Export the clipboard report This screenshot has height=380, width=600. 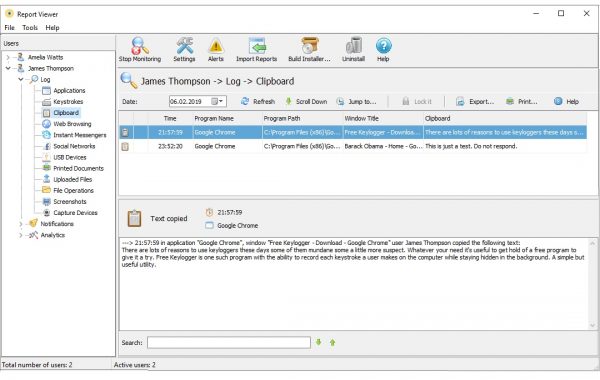click(x=475, y=101)
